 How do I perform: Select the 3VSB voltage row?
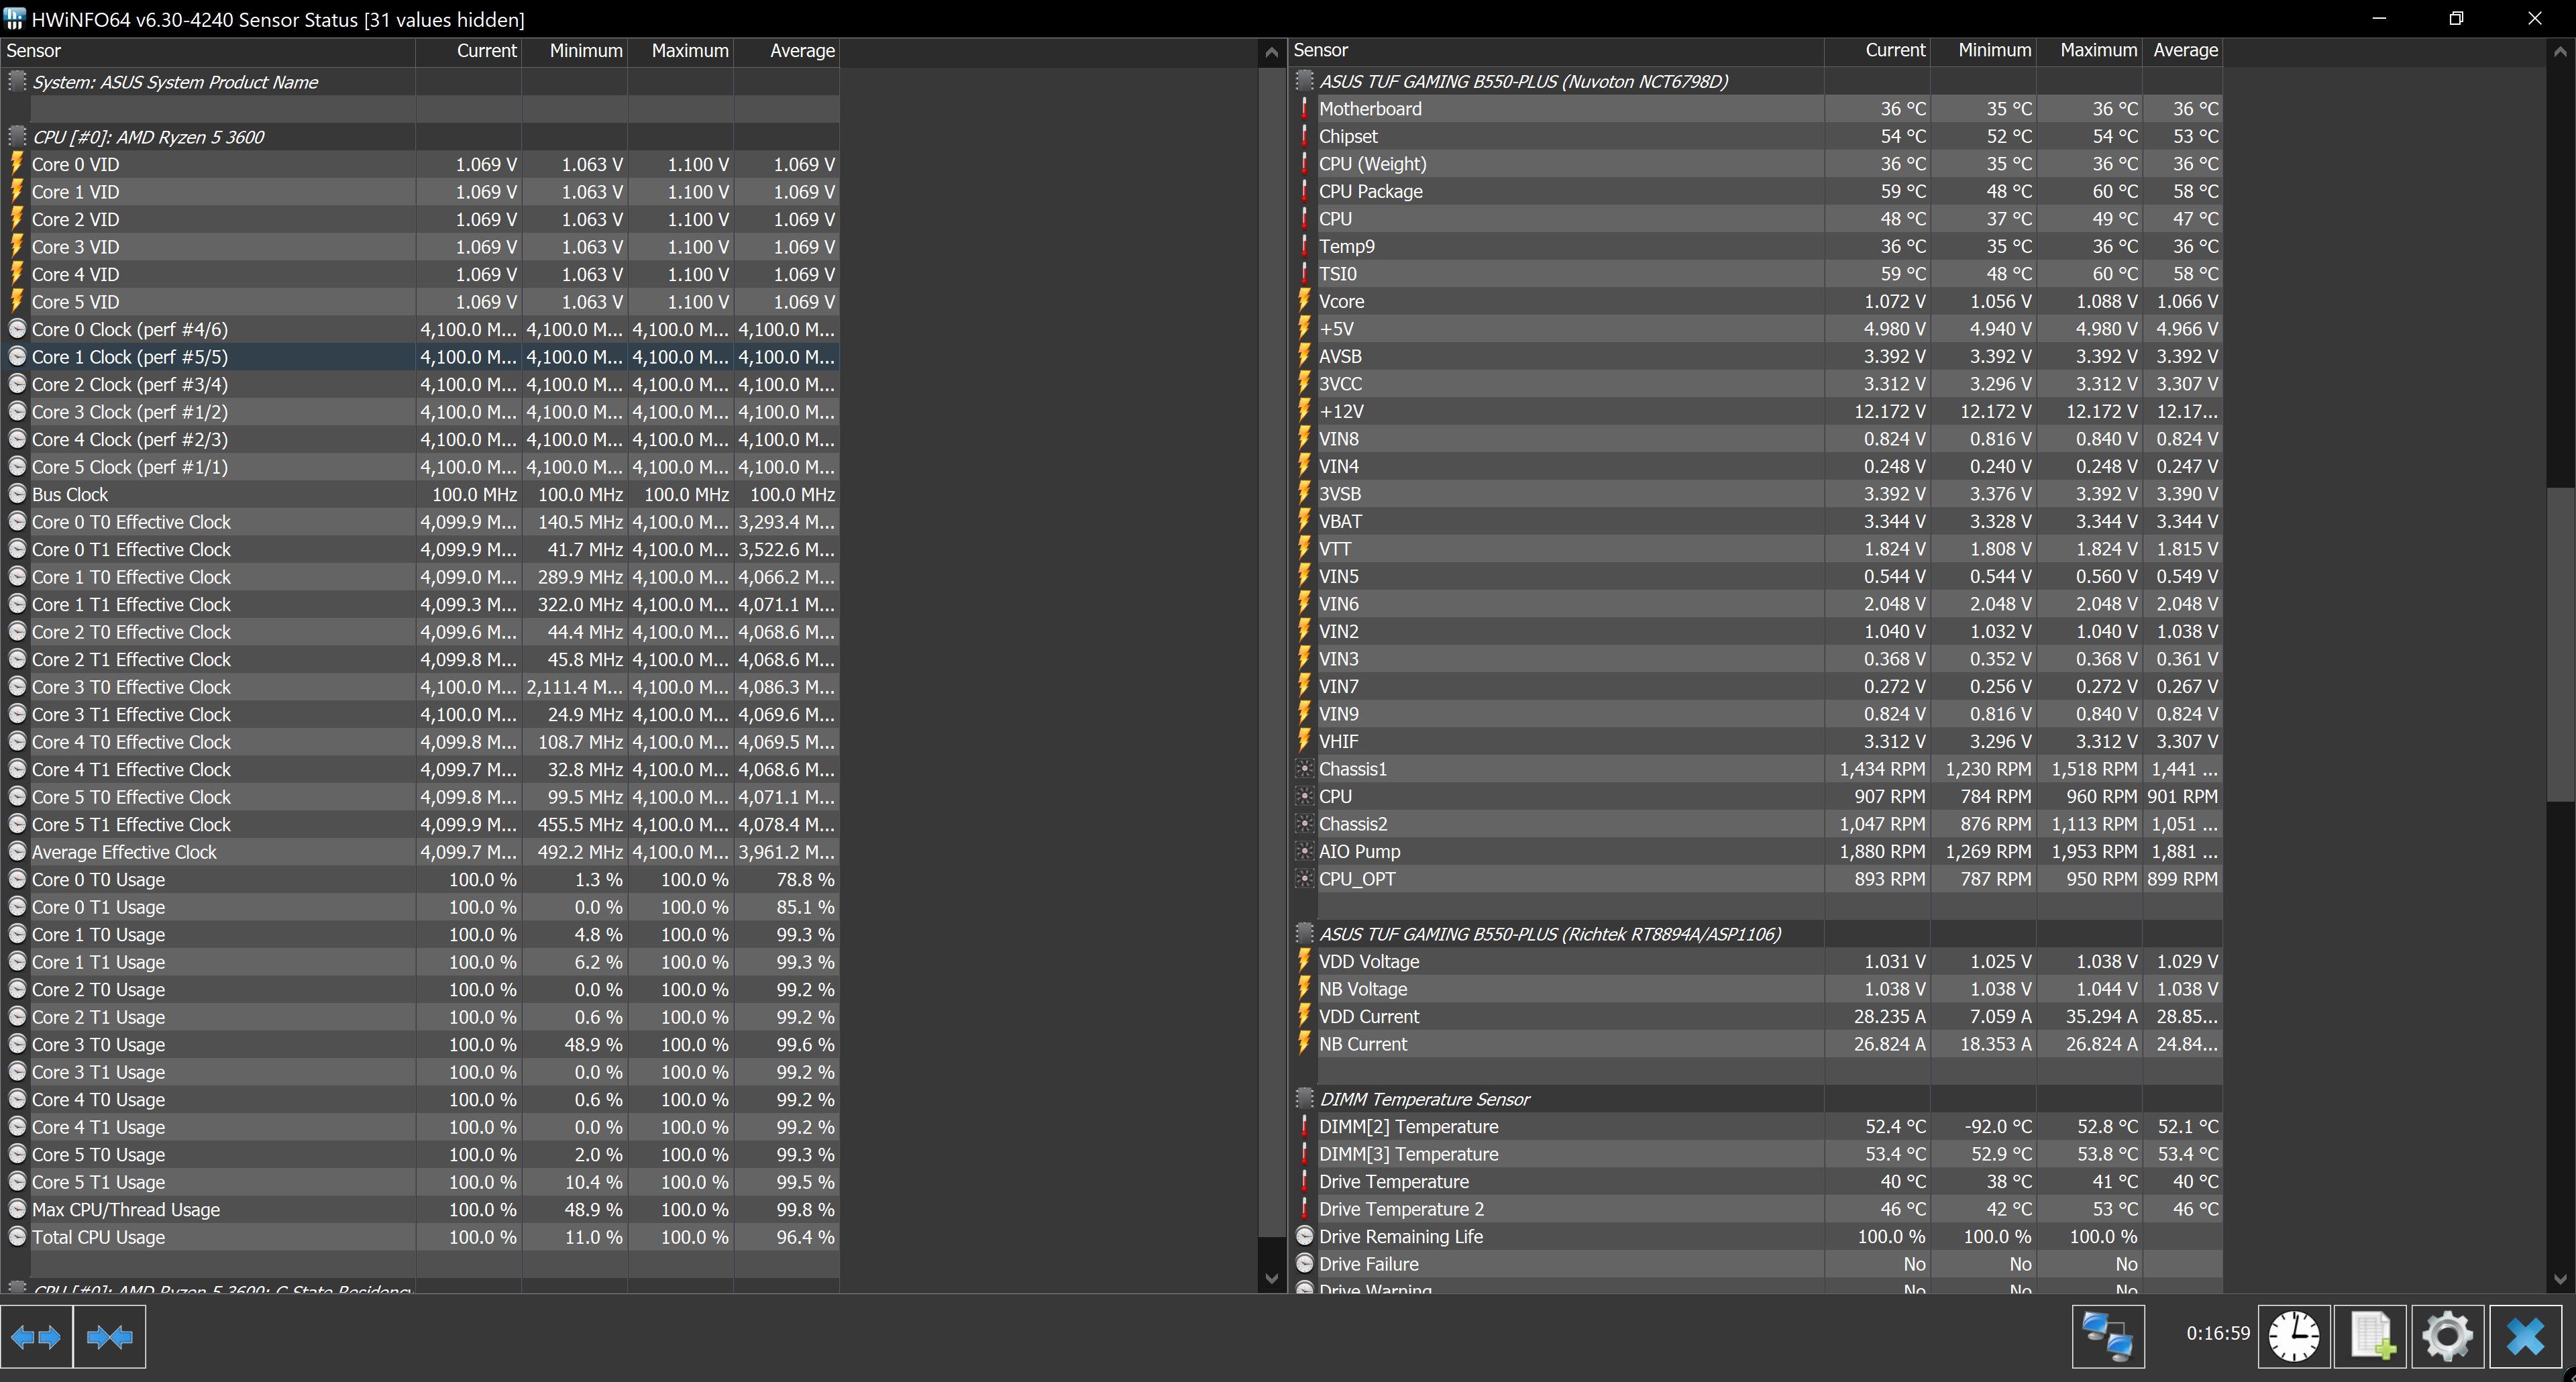point(1757,494)
